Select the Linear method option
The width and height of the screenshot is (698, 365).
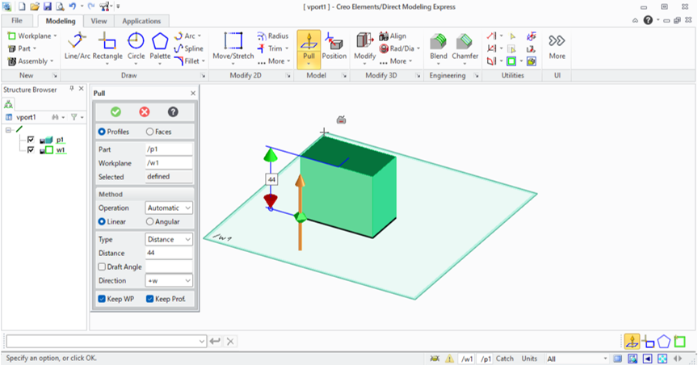[x=102, y=221]
